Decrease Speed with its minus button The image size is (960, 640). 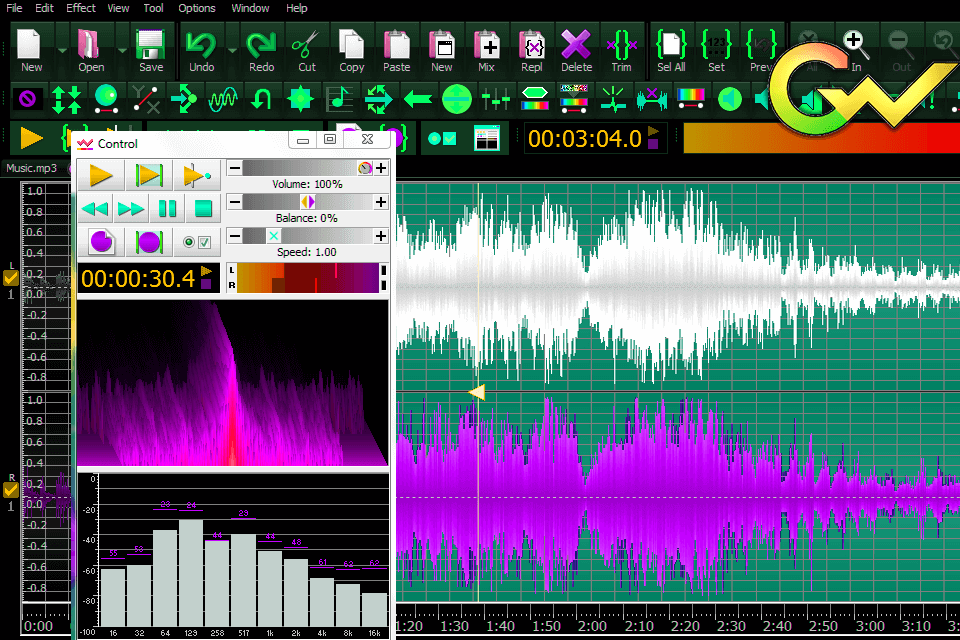click(x=234, y=235)
